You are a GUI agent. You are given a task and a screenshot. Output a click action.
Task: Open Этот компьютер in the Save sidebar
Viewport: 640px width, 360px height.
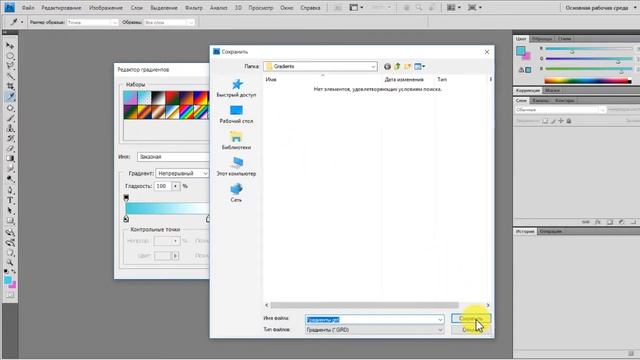pyautogui.click(x=236, y=167)
